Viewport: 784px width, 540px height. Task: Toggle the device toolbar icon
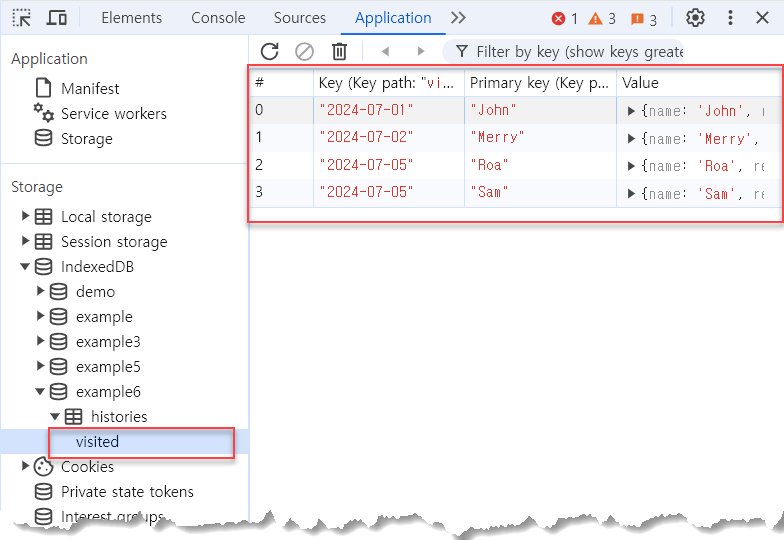57,18
